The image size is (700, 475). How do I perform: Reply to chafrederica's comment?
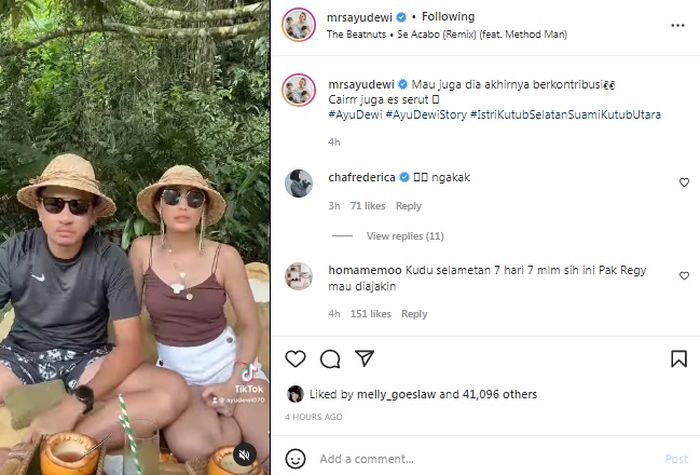(x=408, y=206)
